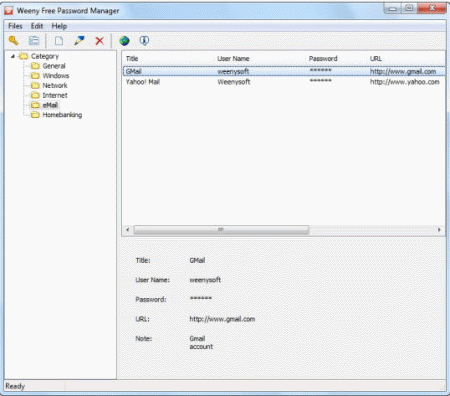This screenshot has height=396, width=450.
Task: Click the Weeny app icon in the title bar
Action: click(9, 11)
